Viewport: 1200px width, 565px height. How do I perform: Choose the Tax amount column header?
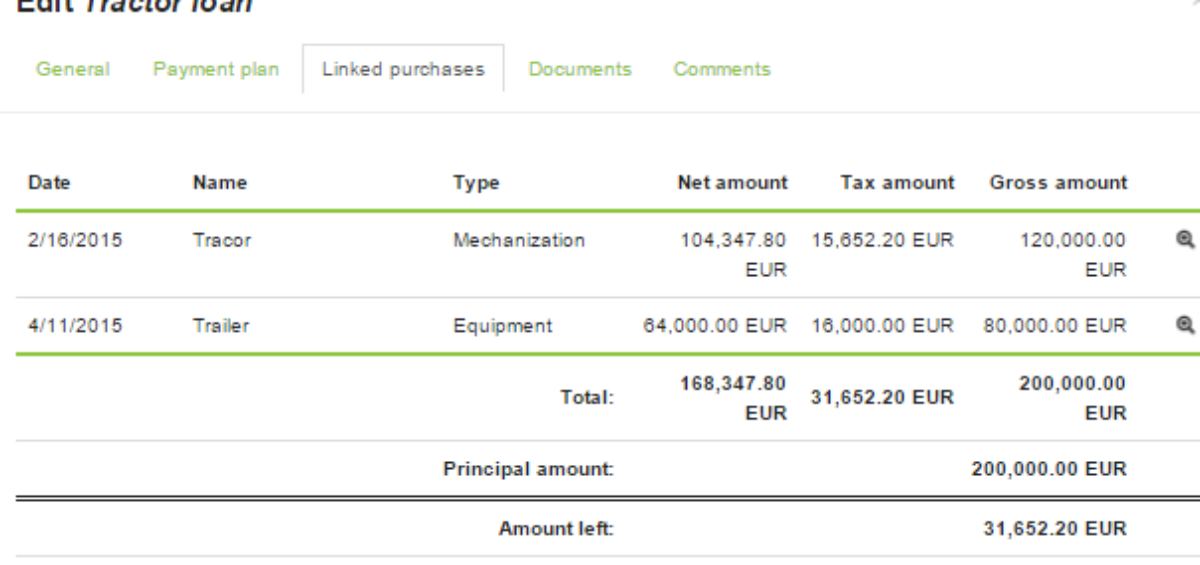click(897, 183)
